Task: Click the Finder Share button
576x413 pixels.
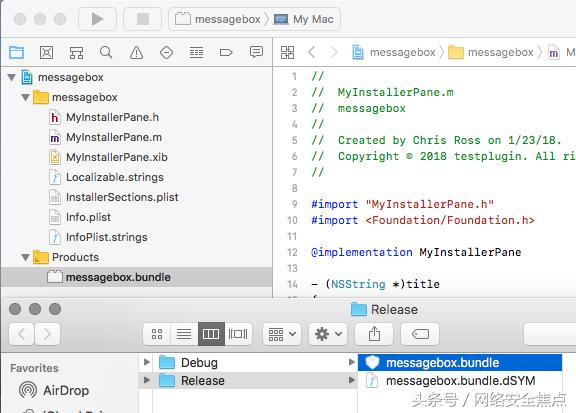Action: [x=374, y=334]
